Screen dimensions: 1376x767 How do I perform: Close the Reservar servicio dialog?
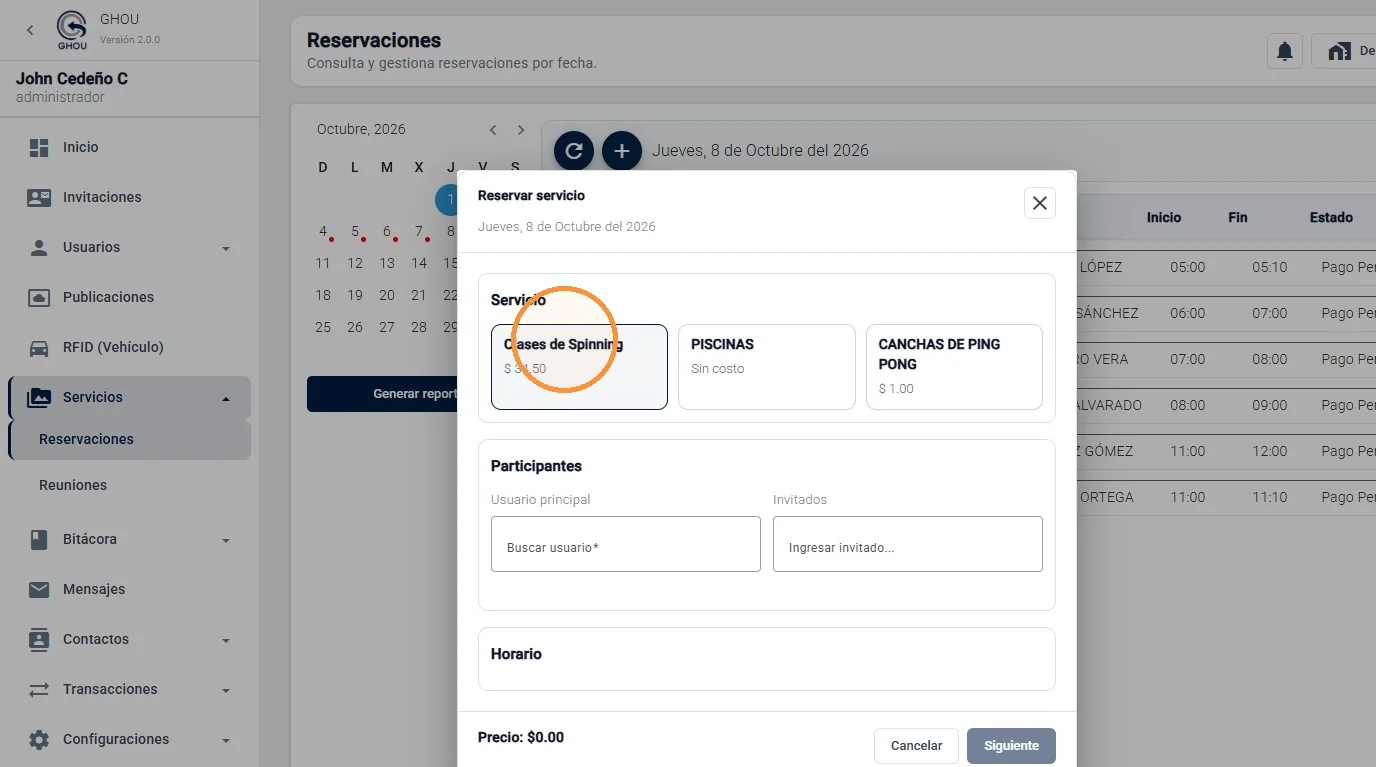(1040, 203)
